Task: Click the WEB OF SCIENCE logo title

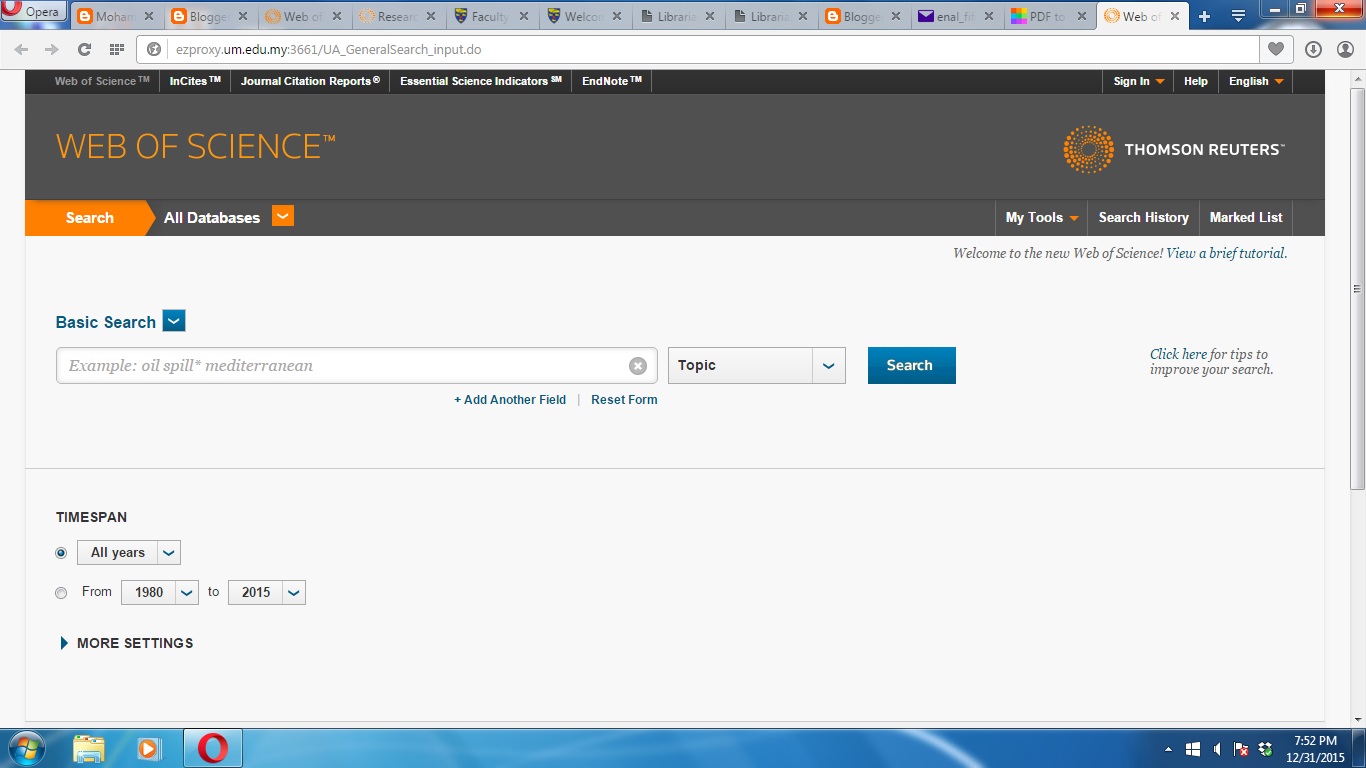Action: pyautogui.click(x=196, y=147)
